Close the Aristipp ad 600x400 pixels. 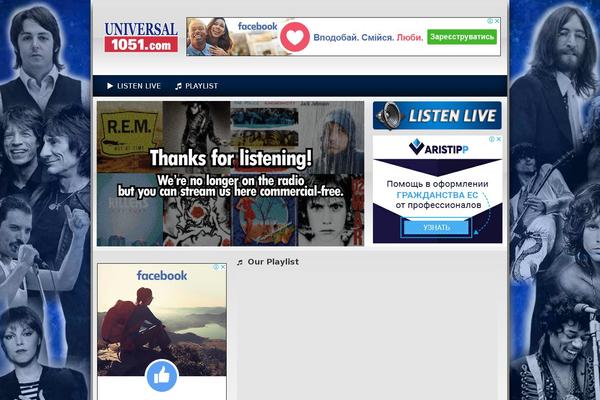click(499, 139)
